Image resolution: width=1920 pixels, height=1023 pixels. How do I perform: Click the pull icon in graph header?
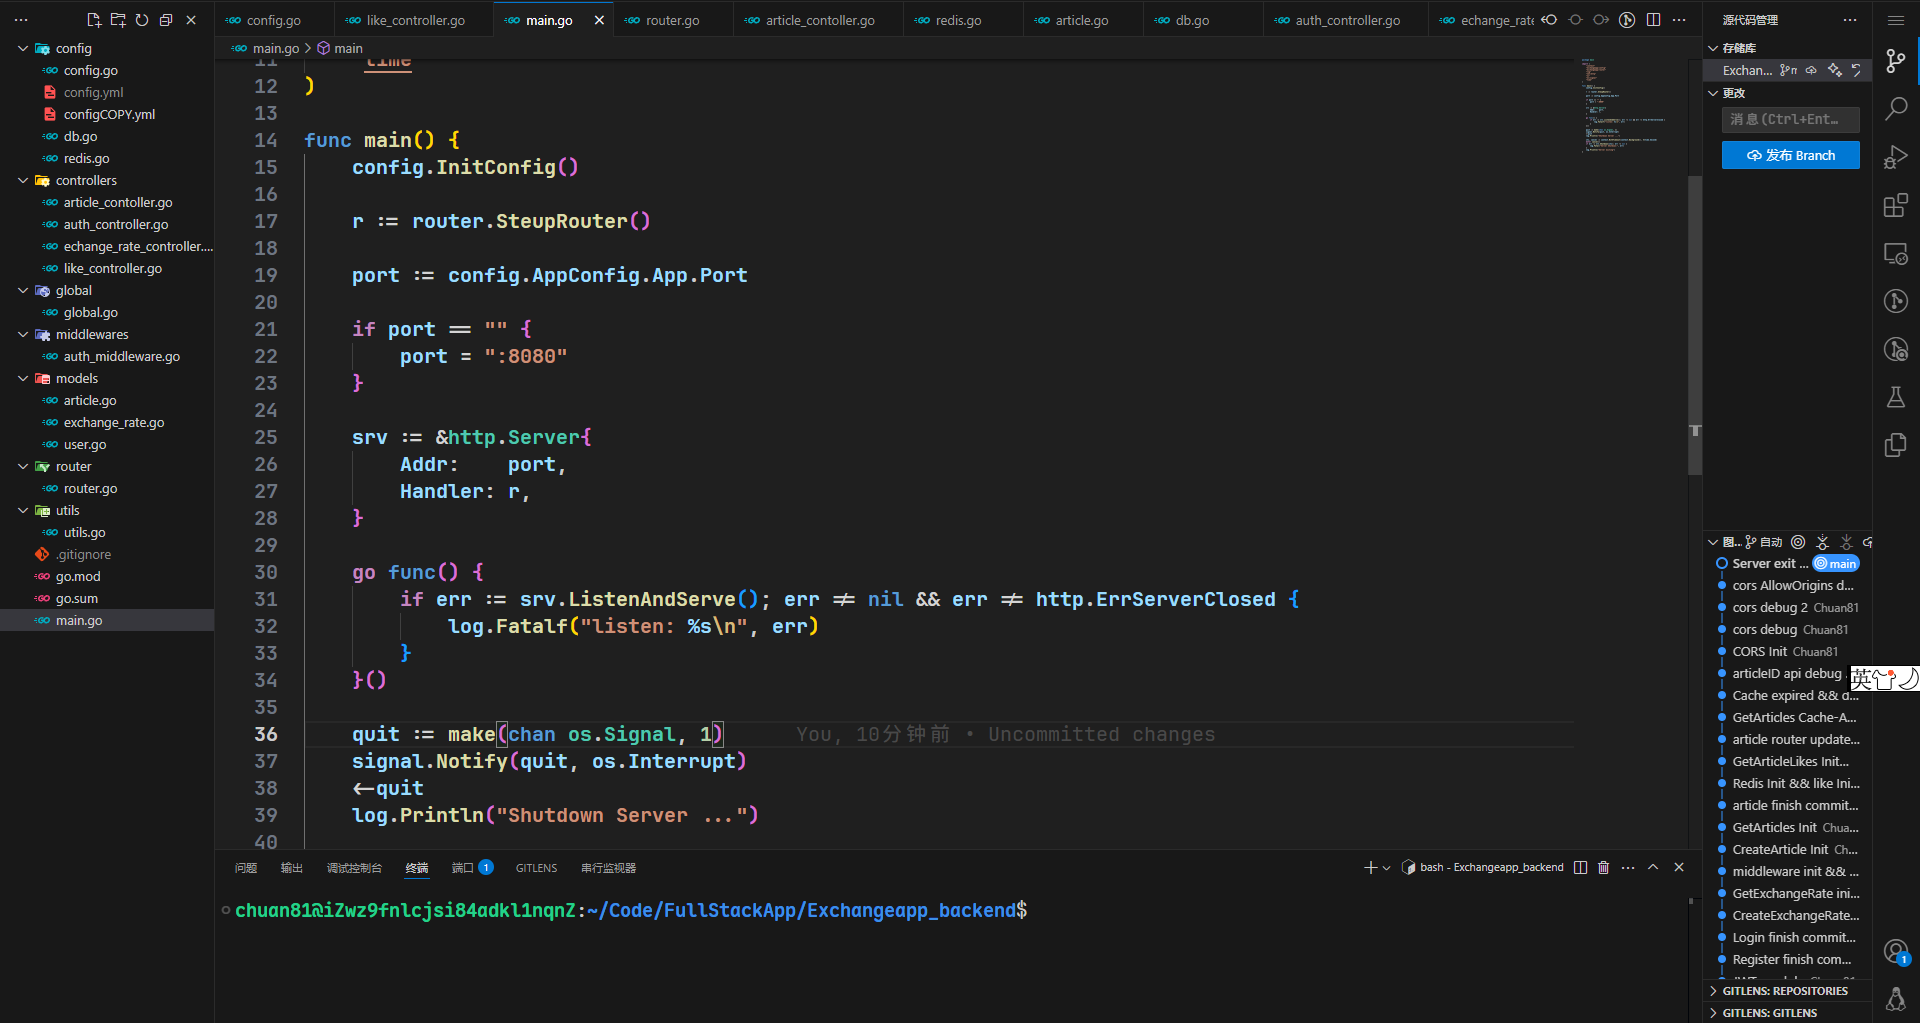tap(1846, 542)
